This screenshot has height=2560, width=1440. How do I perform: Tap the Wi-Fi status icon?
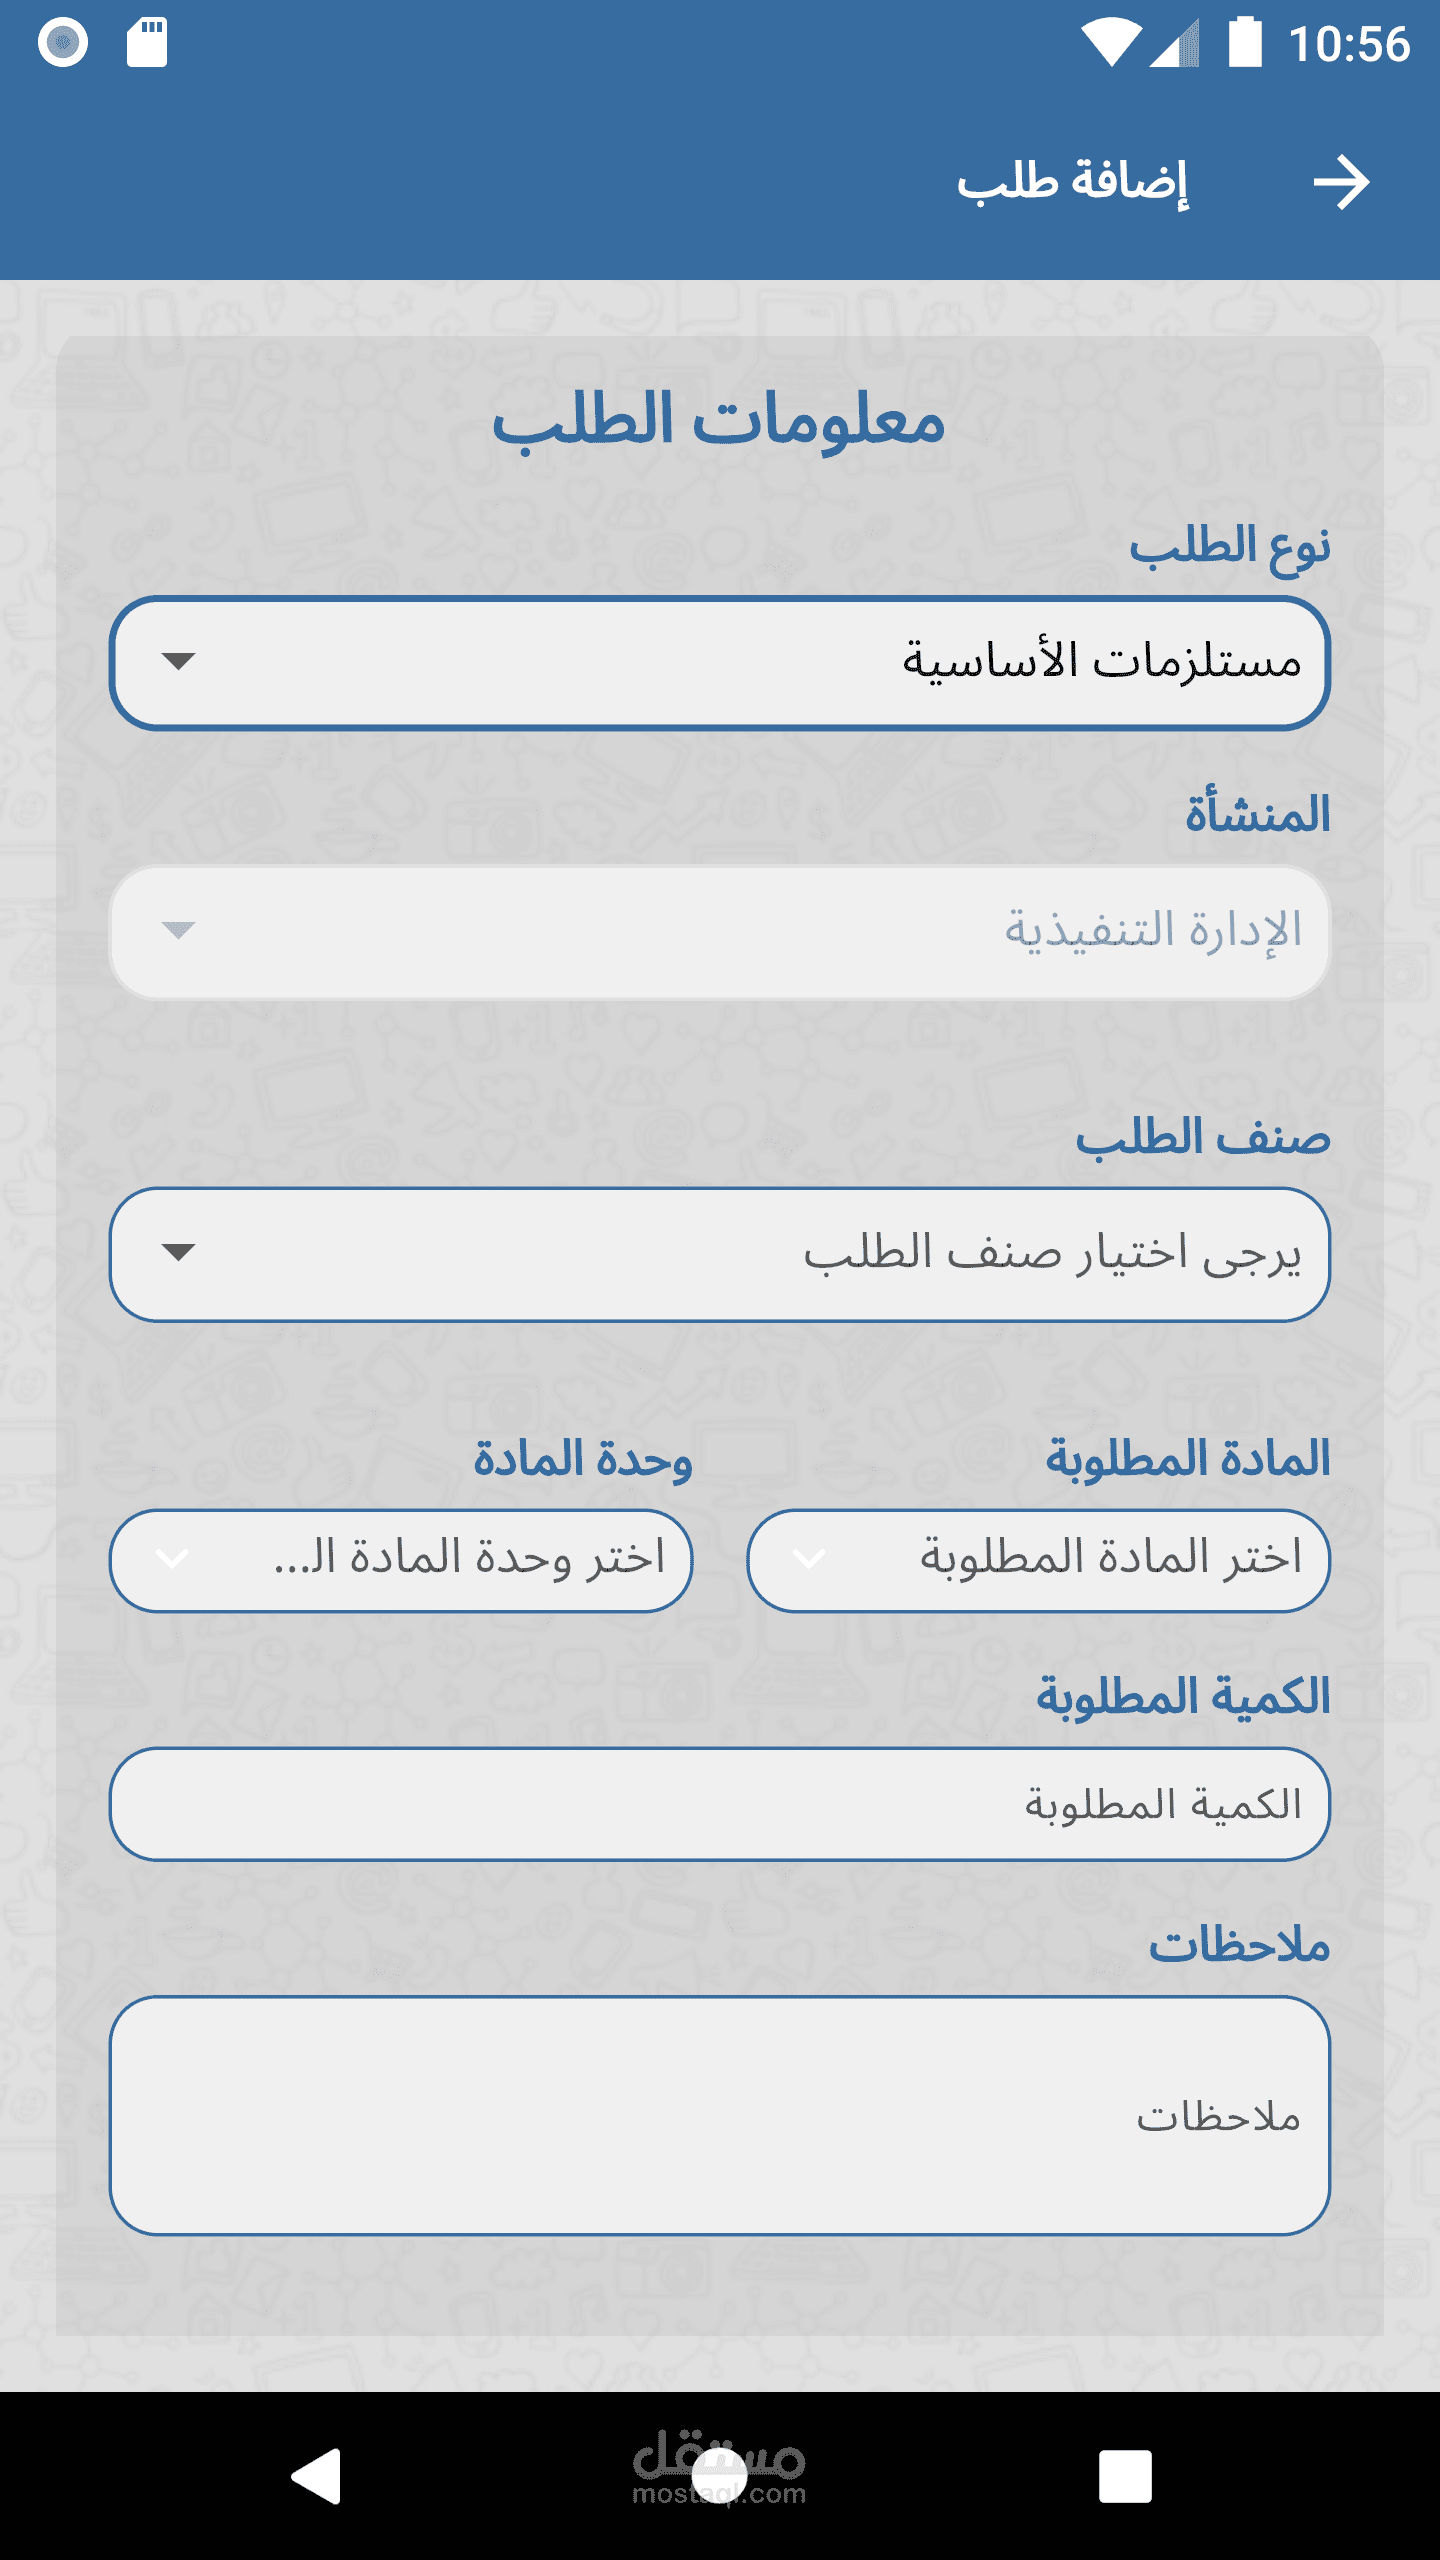coord(1110,44)
